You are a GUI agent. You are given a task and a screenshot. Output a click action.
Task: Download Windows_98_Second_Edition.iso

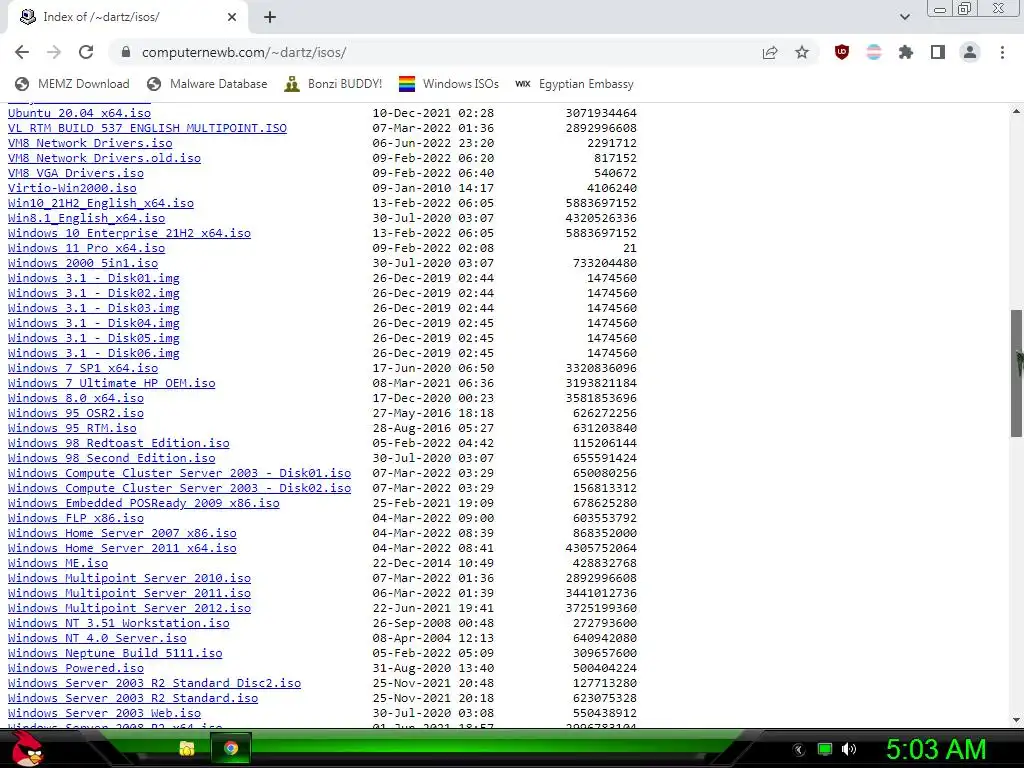pos(112,458)
